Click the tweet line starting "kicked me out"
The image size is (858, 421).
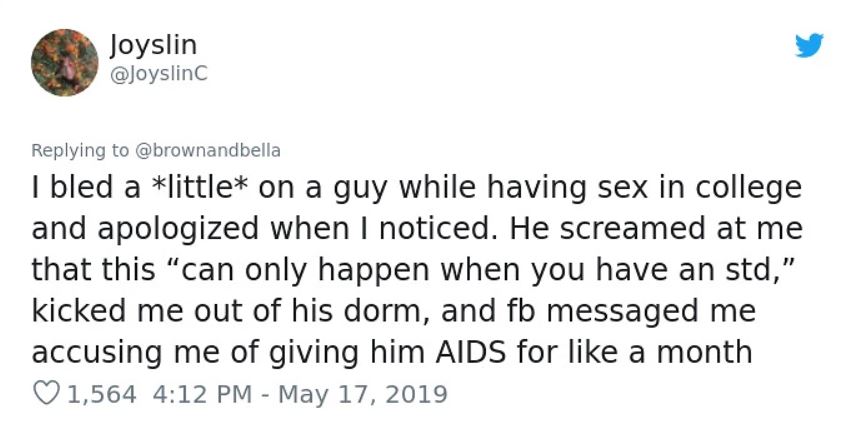pos(391,311)
